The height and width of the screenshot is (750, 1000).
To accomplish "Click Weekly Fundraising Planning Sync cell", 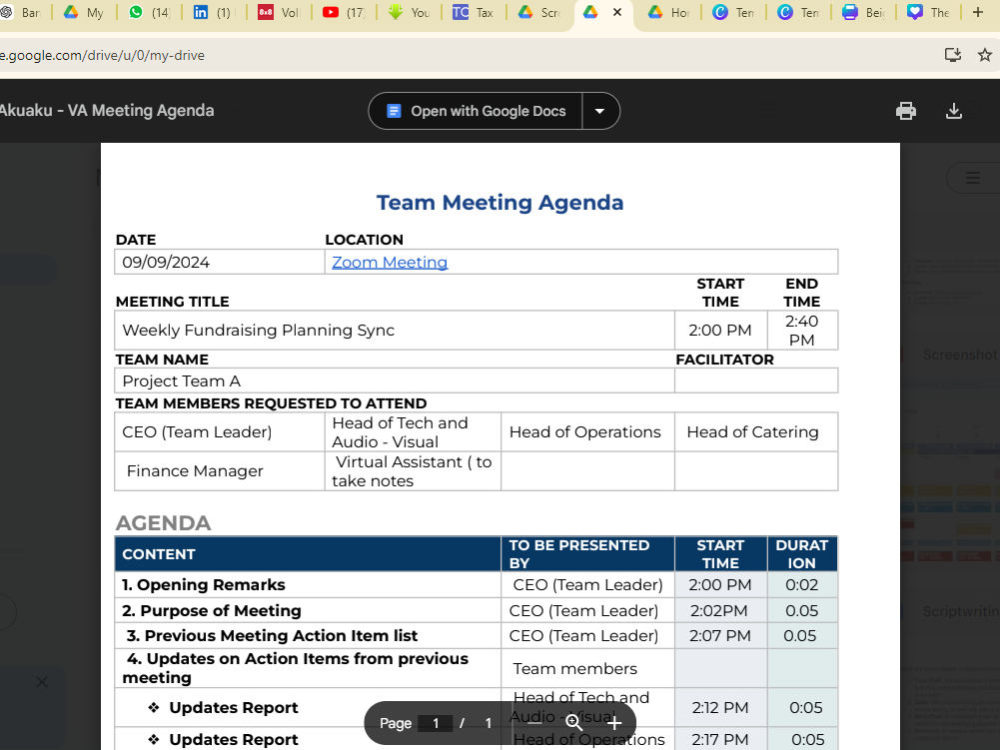I will tap(394, 330).
